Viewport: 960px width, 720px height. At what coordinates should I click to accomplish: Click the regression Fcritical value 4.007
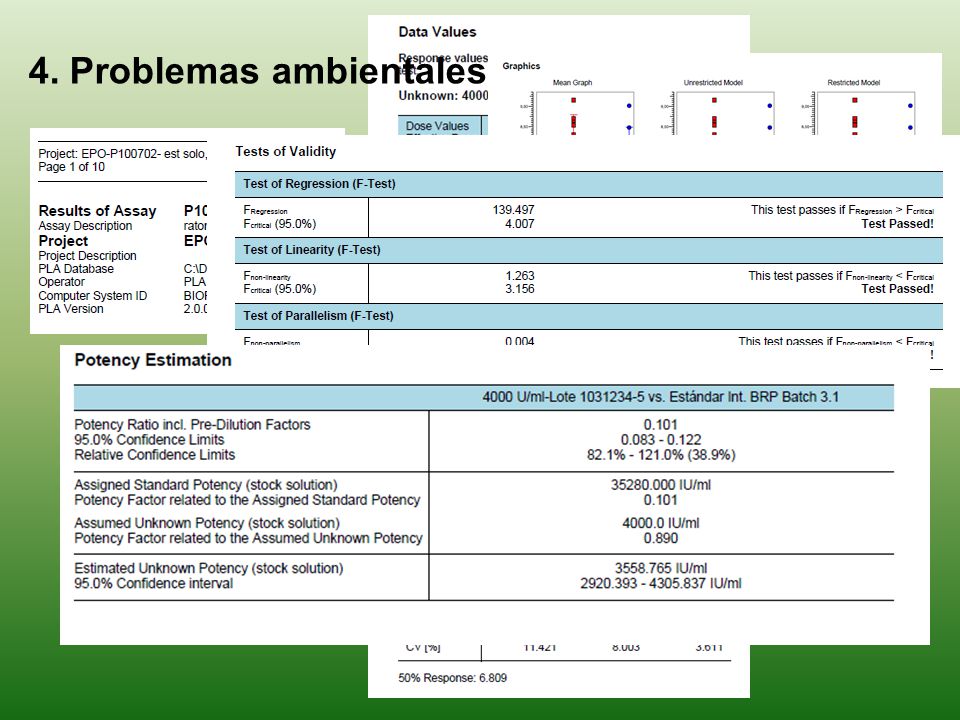pyautogui.click(x=519, y=223)
